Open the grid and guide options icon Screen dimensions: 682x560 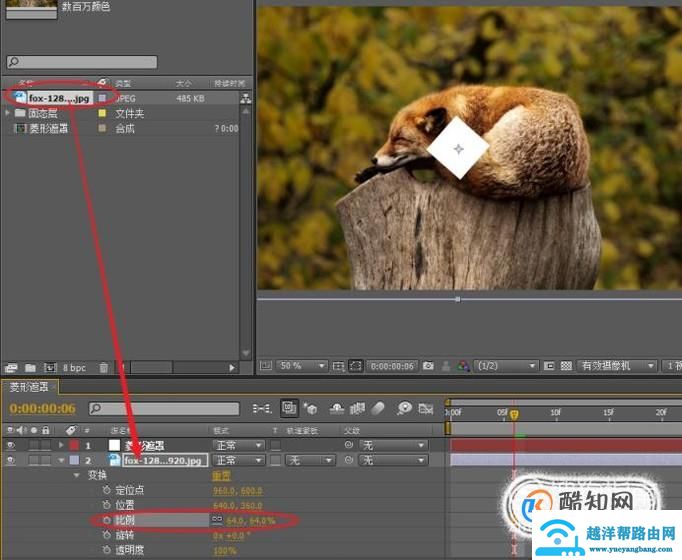click(x=338, y=366)
